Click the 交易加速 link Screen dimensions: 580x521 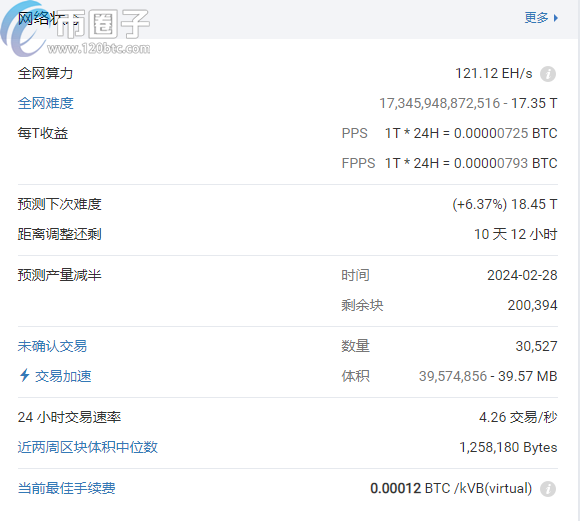pos(63,376)
